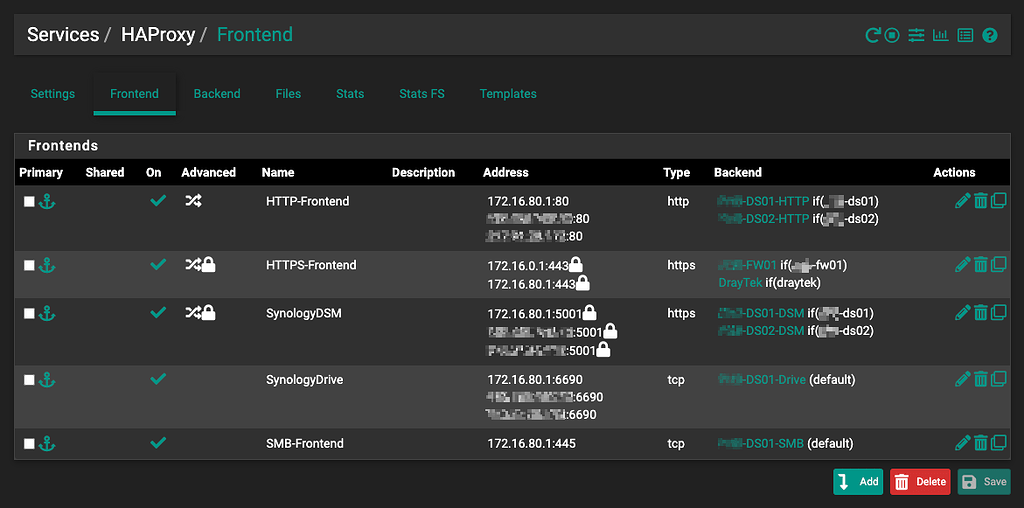Image resolution: width=1024 pixels, height=508 pixels.
Task: Click the HTTPS-Frontend name text
Action: tap(311, 265)
